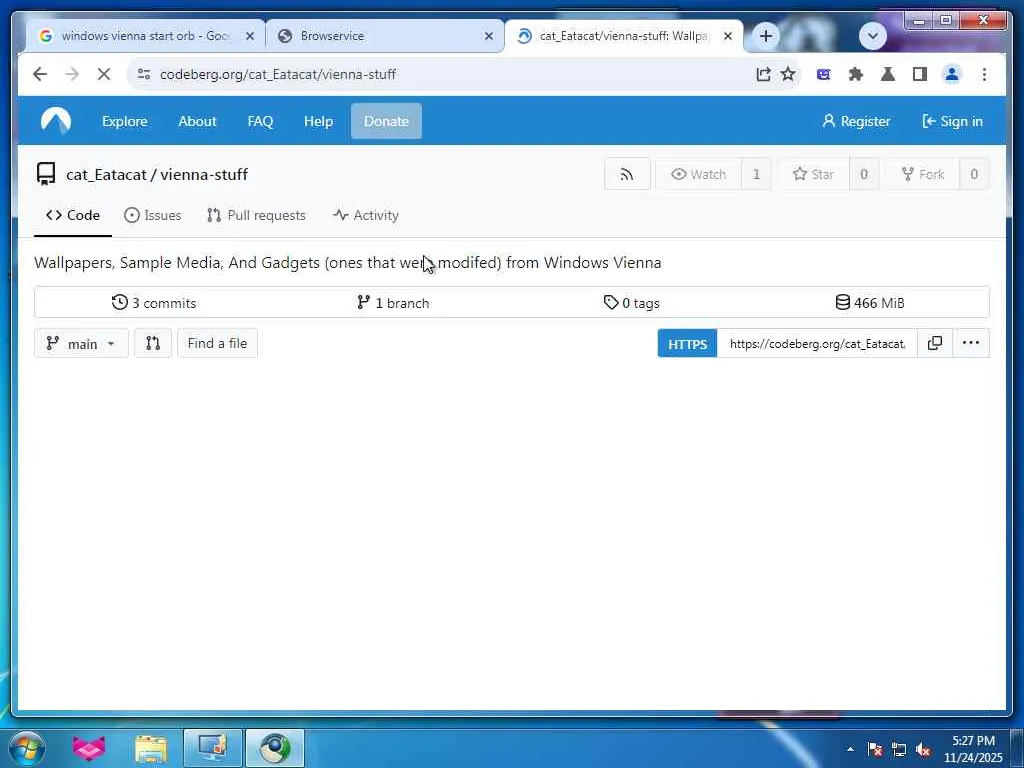Click the browser back arrow
This screenshot has height=768, width=1024.
(x=40, y=74)
